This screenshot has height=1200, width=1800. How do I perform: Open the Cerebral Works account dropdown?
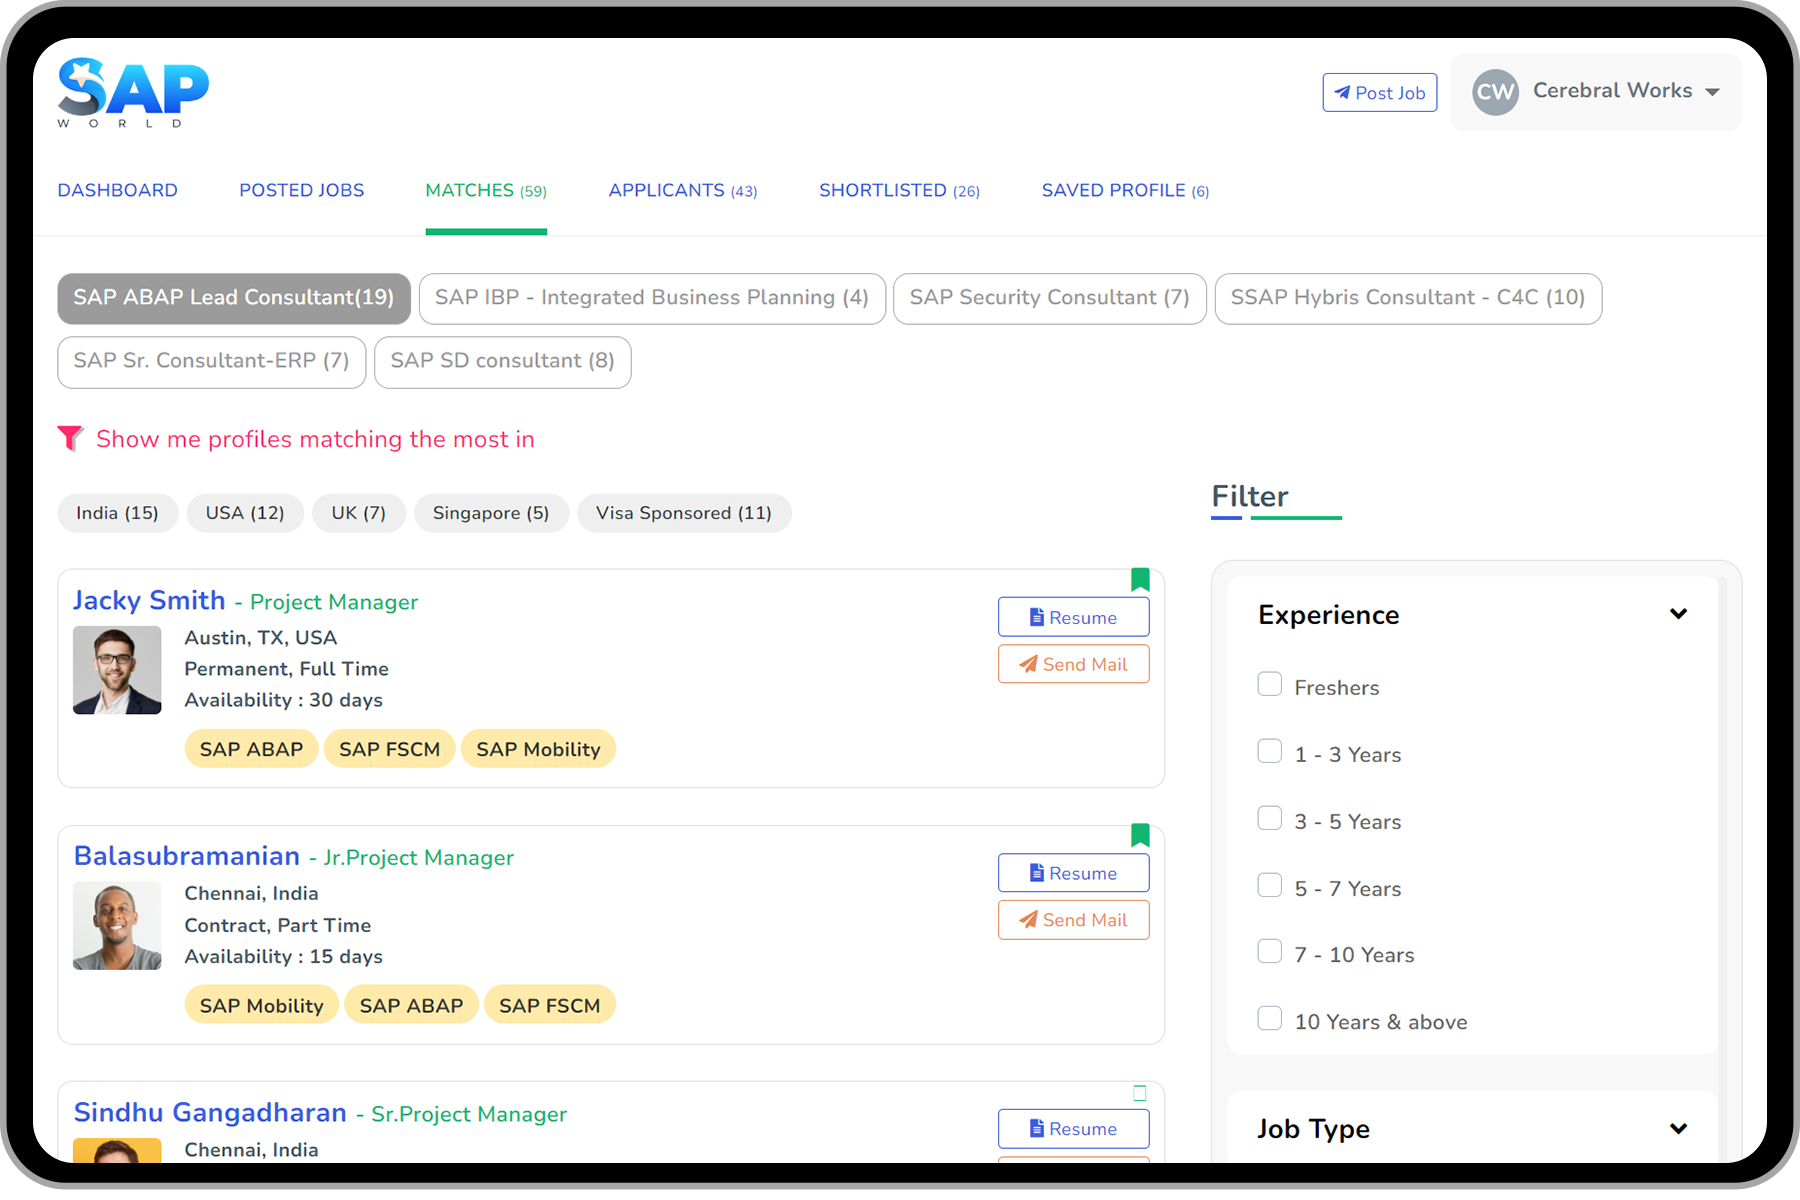pyautogui.click(x=1595, y=92)
